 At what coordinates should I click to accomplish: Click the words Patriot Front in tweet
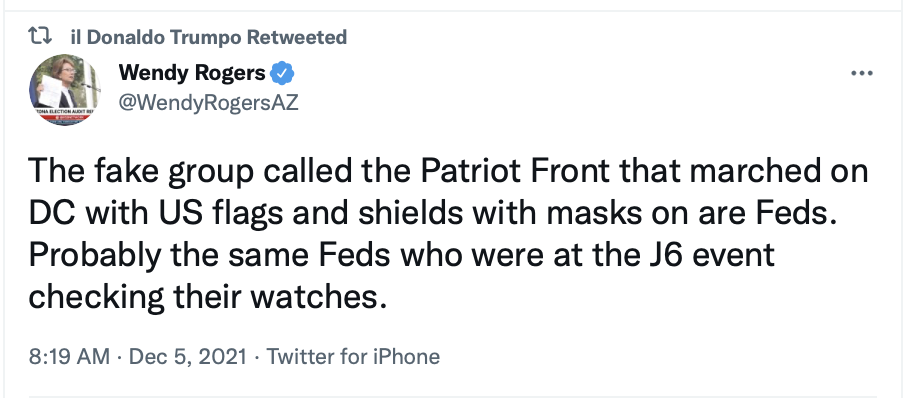click(x=515, y=173)
